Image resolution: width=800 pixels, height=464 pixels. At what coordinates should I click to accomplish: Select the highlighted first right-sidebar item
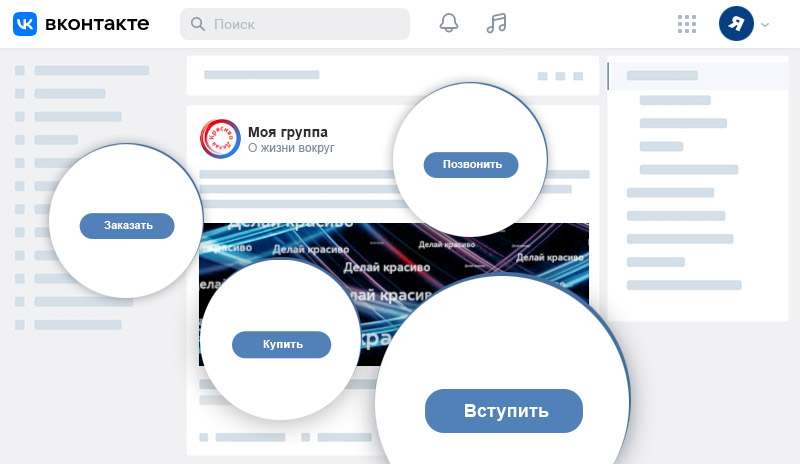[698, 76]
